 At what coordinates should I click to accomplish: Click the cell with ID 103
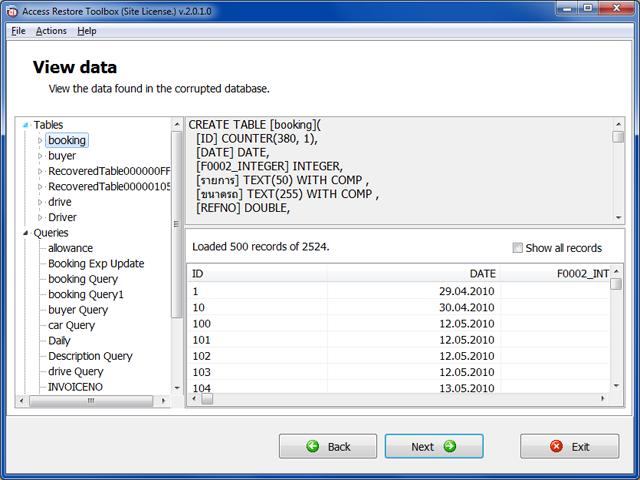click(257, 372)
